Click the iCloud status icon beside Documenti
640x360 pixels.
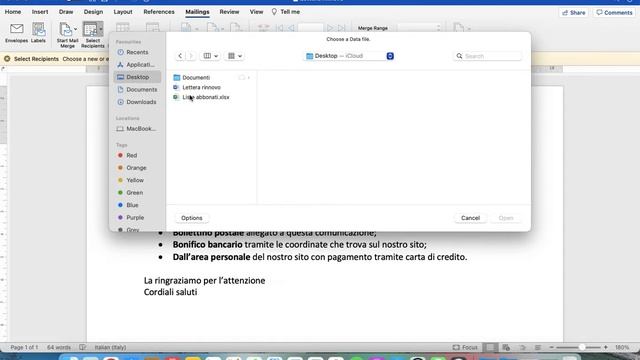tap(242, 78)
